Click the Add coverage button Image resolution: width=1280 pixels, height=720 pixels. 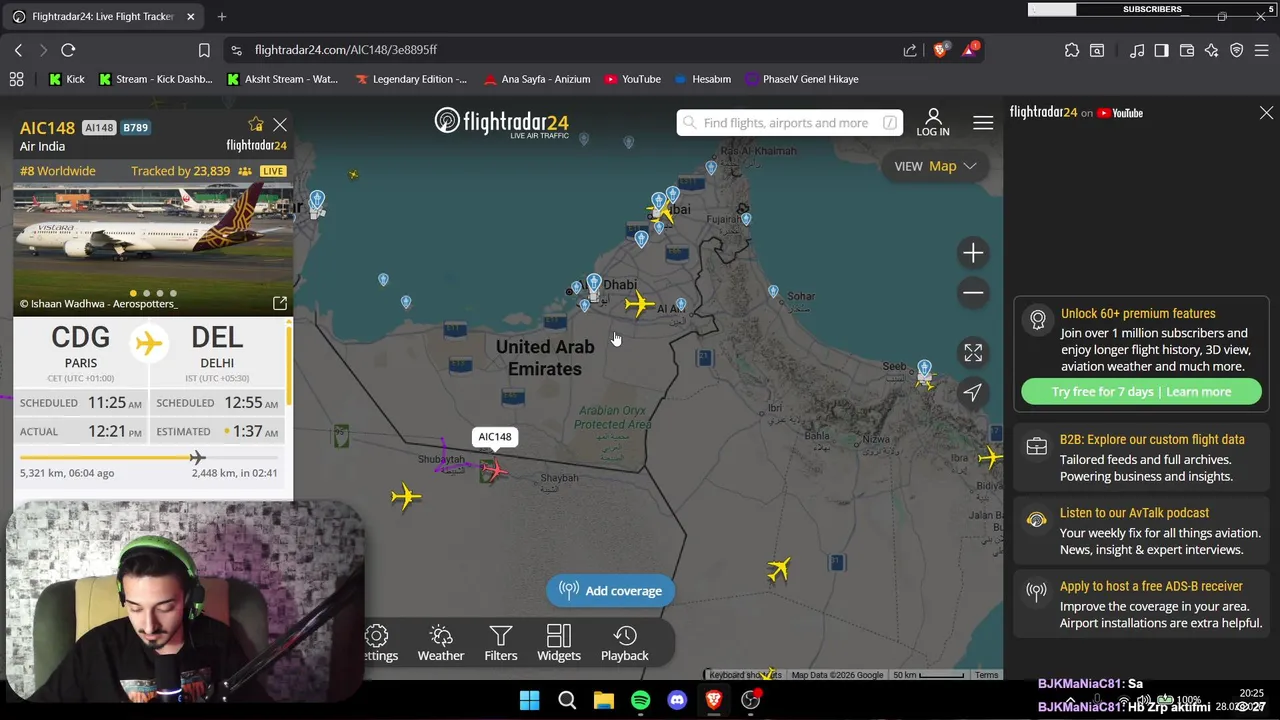(610, 591)
